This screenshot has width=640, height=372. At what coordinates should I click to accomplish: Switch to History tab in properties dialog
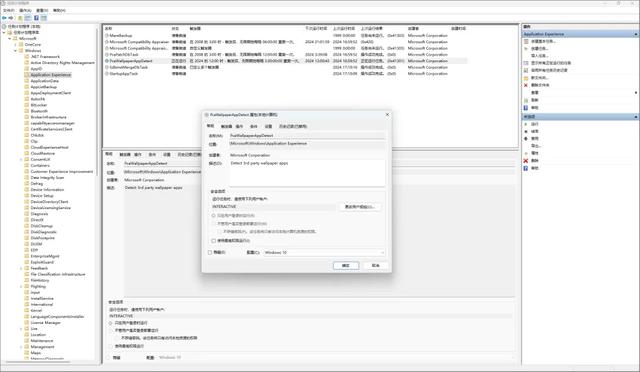293,126
